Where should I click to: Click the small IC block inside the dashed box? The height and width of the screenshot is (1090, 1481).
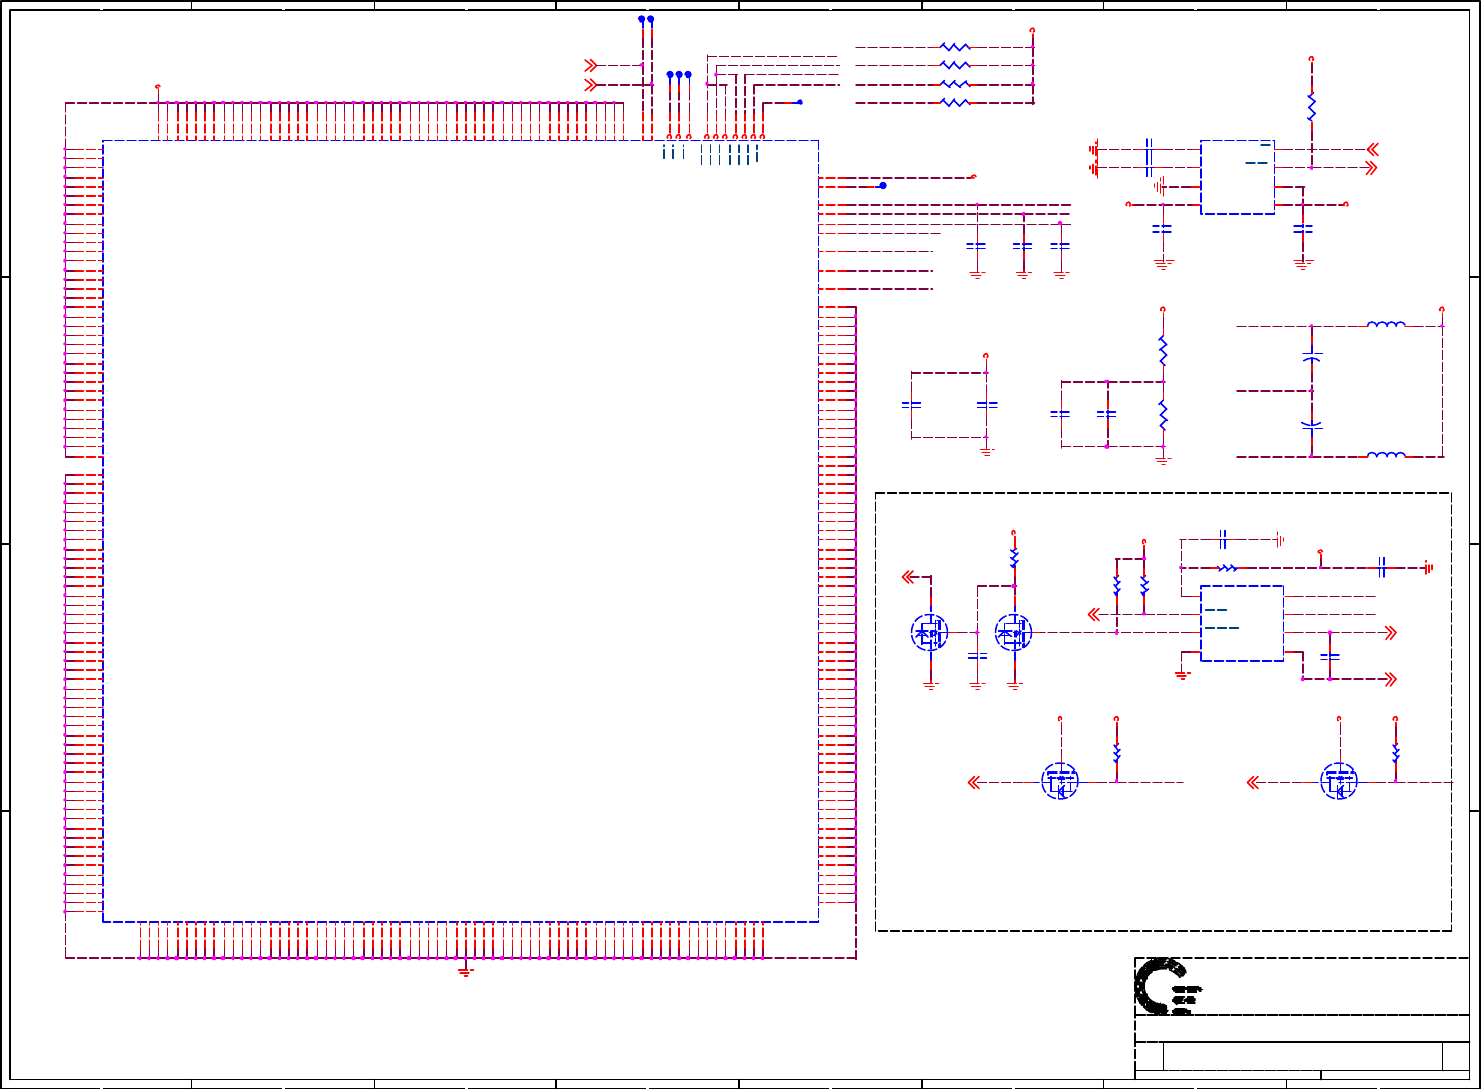pos(1242,623)
